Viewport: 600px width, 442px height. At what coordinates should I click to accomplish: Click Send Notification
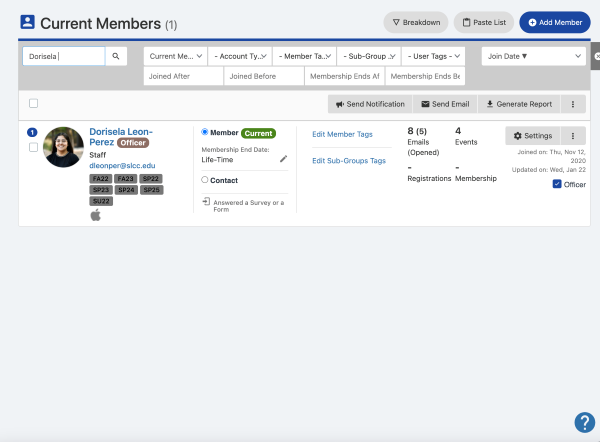[370, 104]
